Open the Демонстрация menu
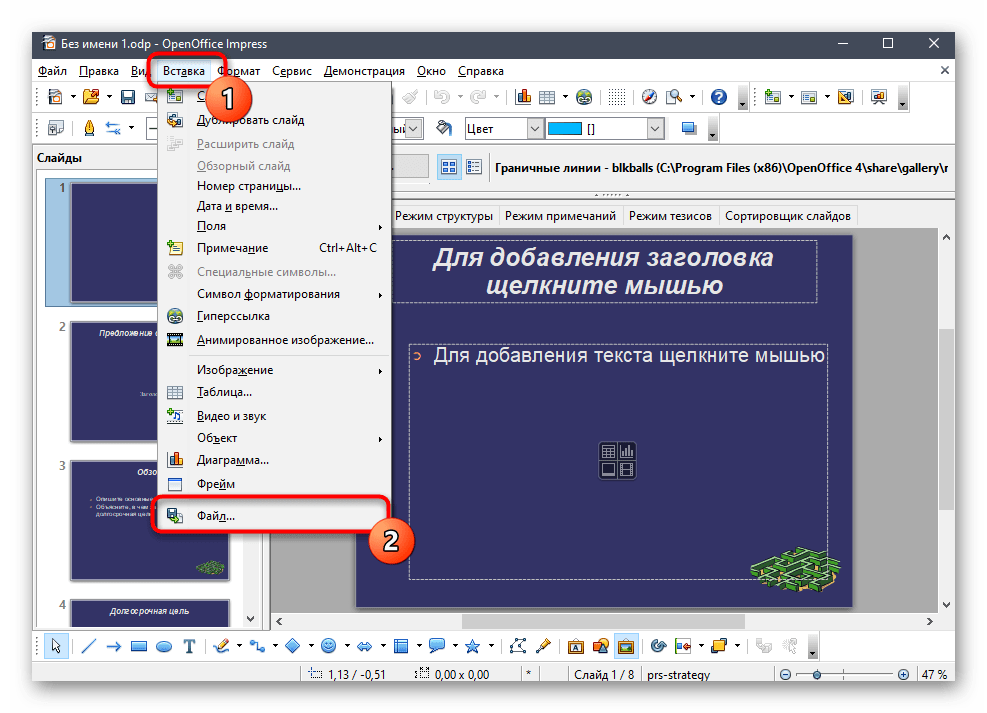The width and height of the screenshot is (987, 713). [x=364, y=71]
